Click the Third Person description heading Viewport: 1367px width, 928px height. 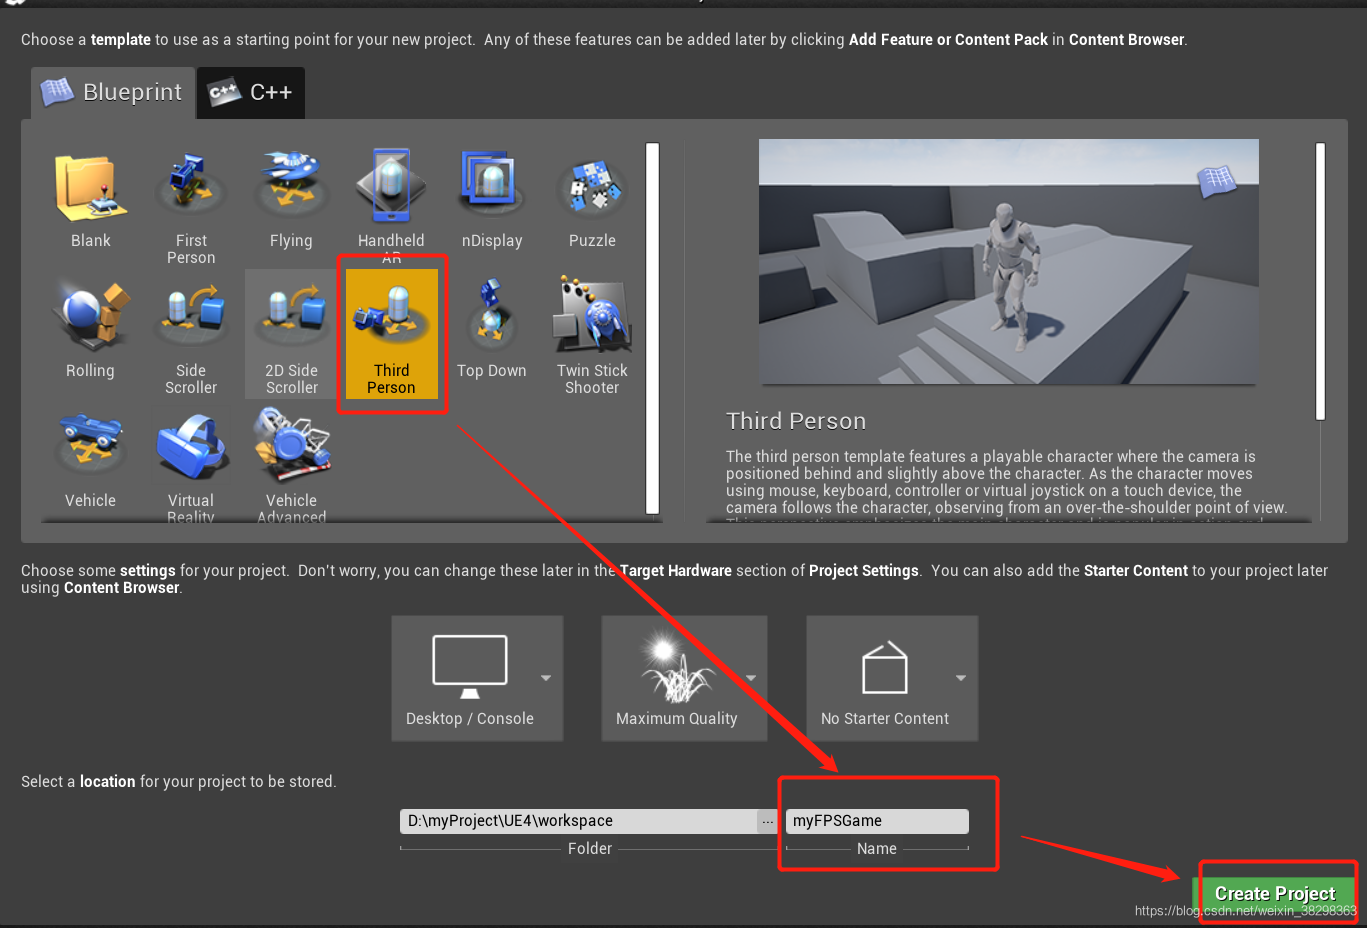tap(796, 421)
